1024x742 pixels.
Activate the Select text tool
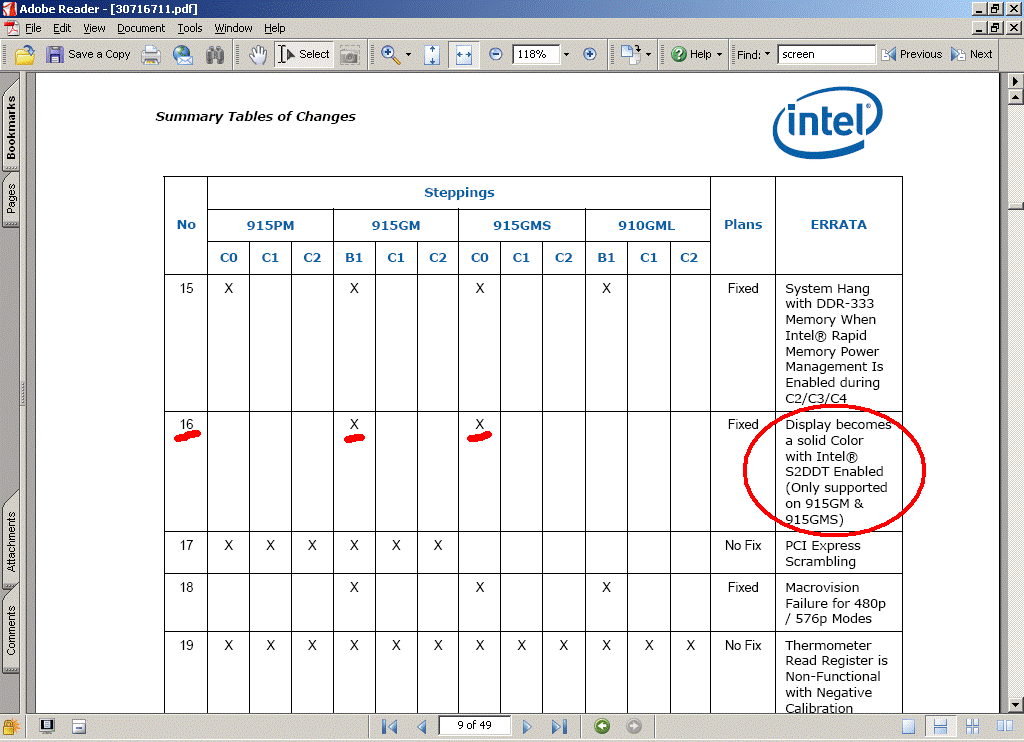point(304,54)
